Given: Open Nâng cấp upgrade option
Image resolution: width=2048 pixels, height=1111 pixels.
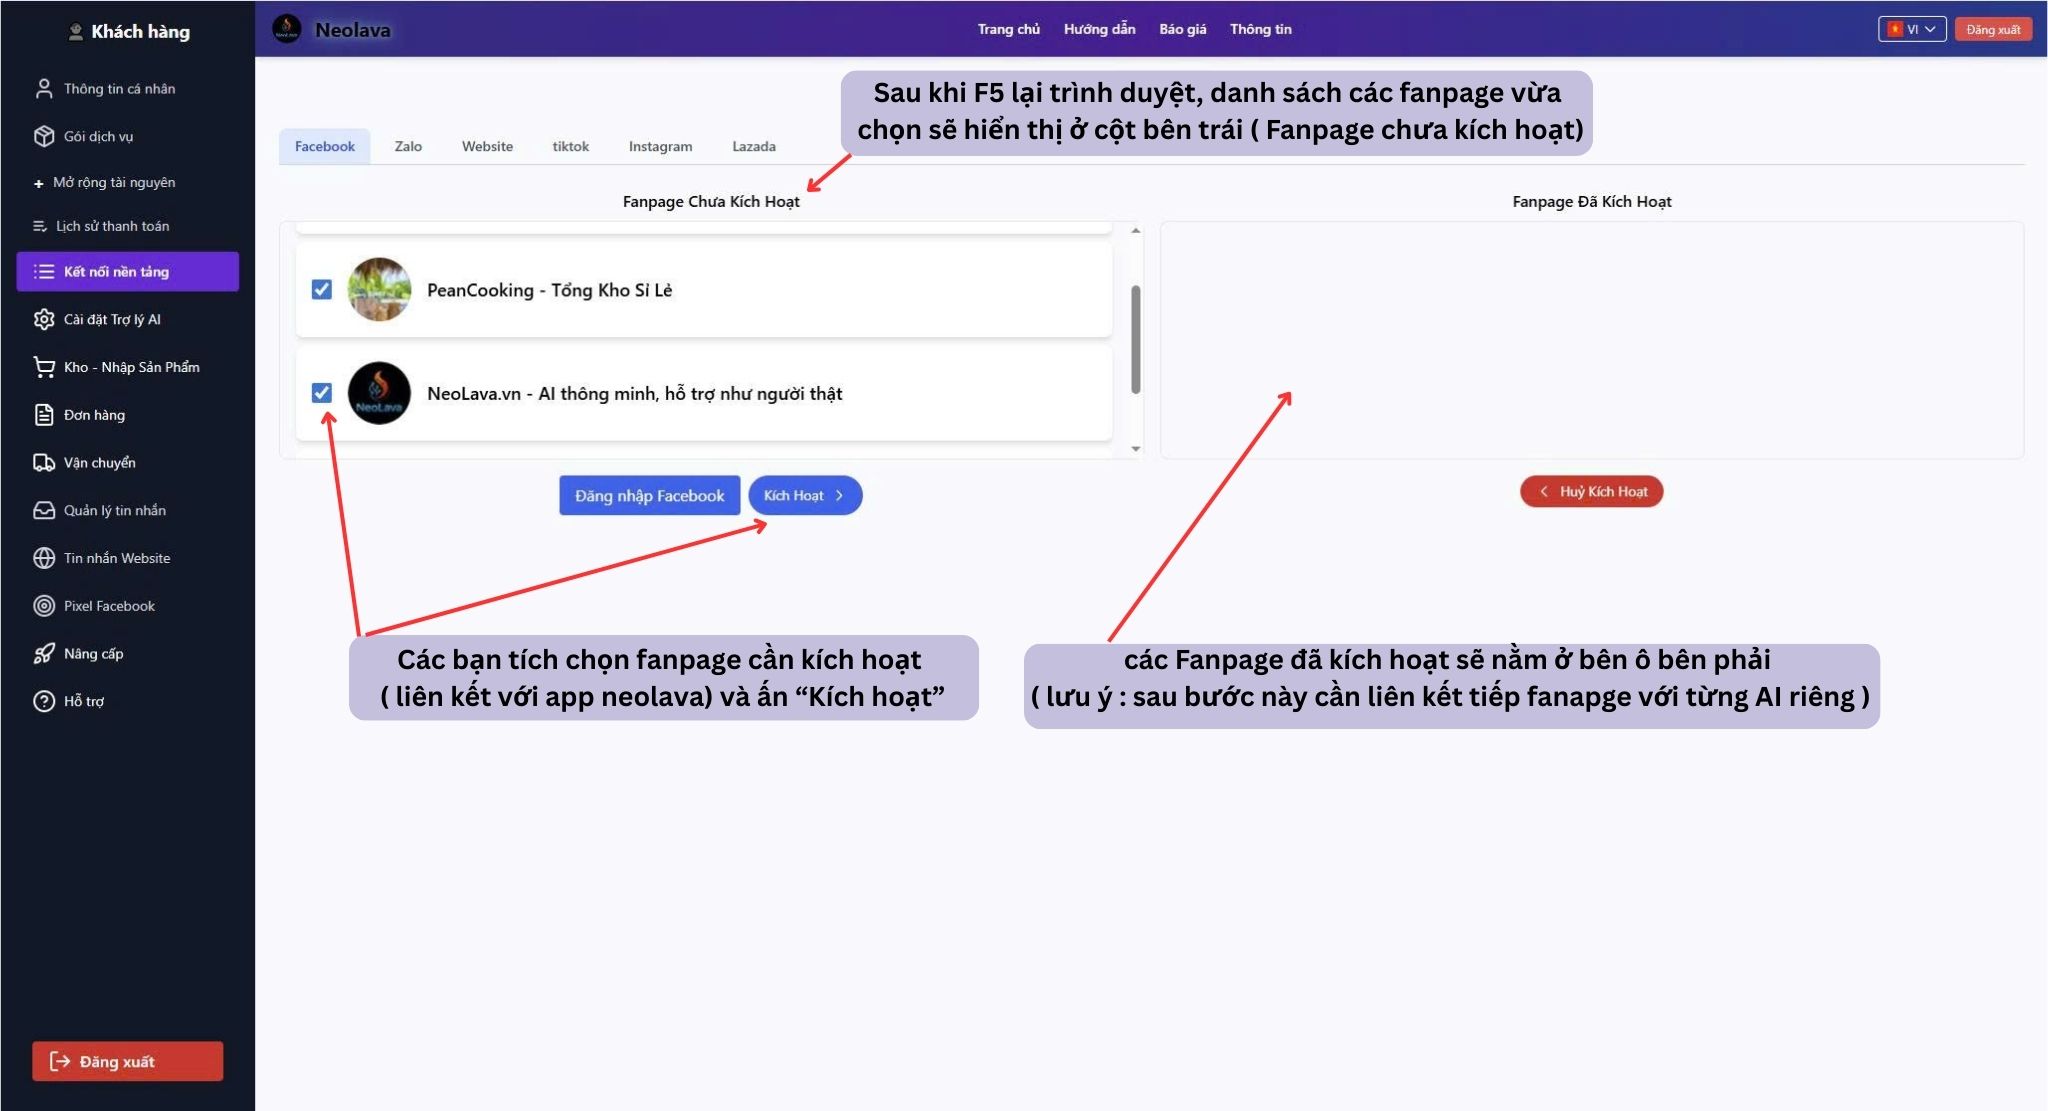Looking at the screenshot, I should (x=93, y=653).
